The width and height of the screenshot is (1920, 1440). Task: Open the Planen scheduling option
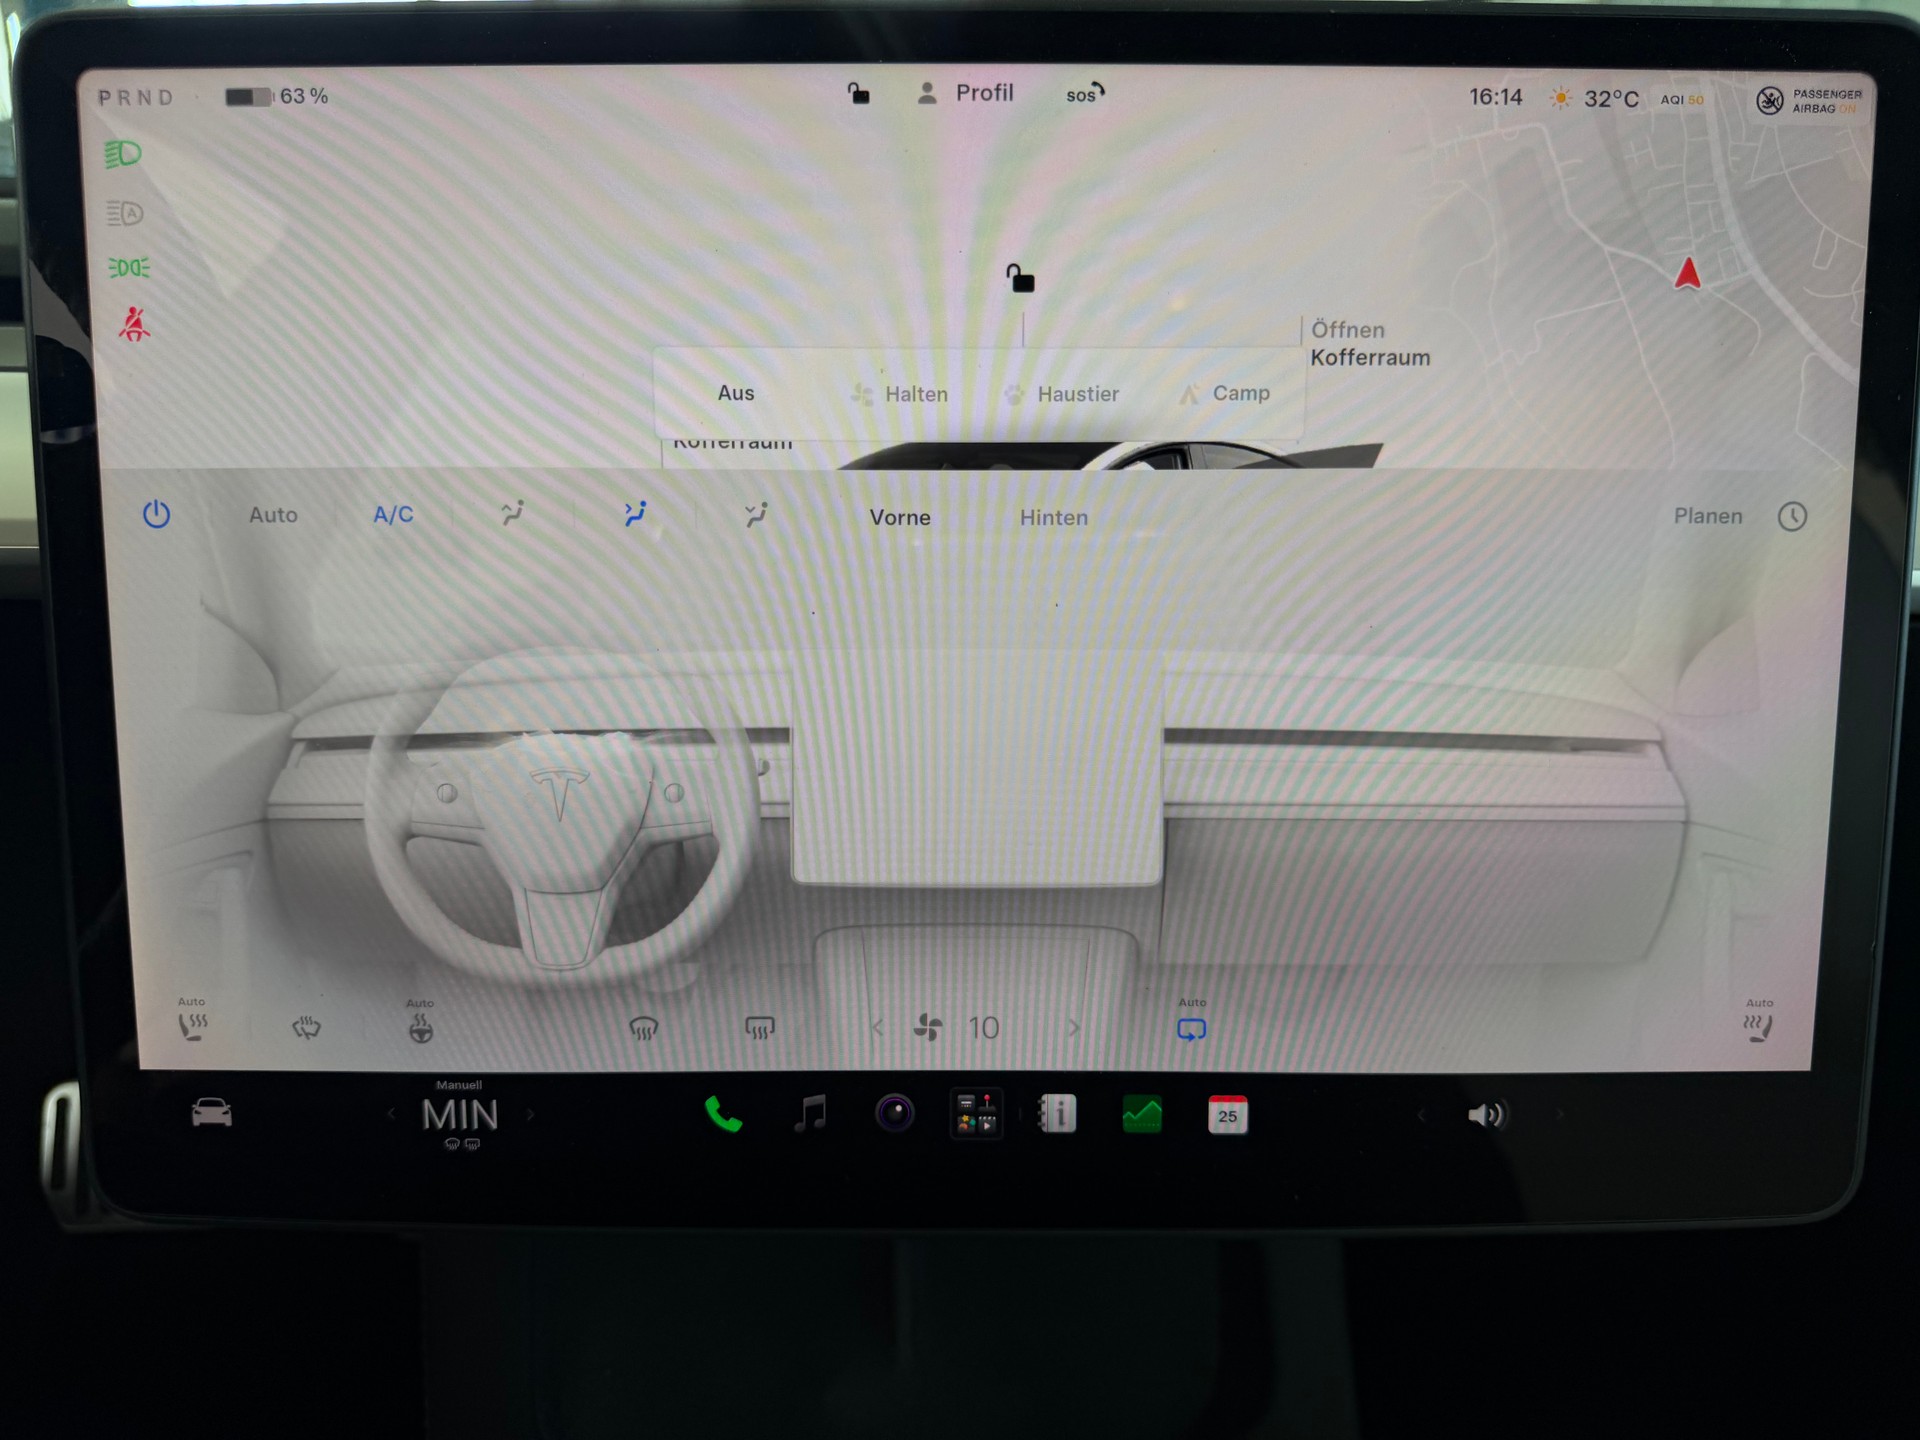(x=1708, y=516)
